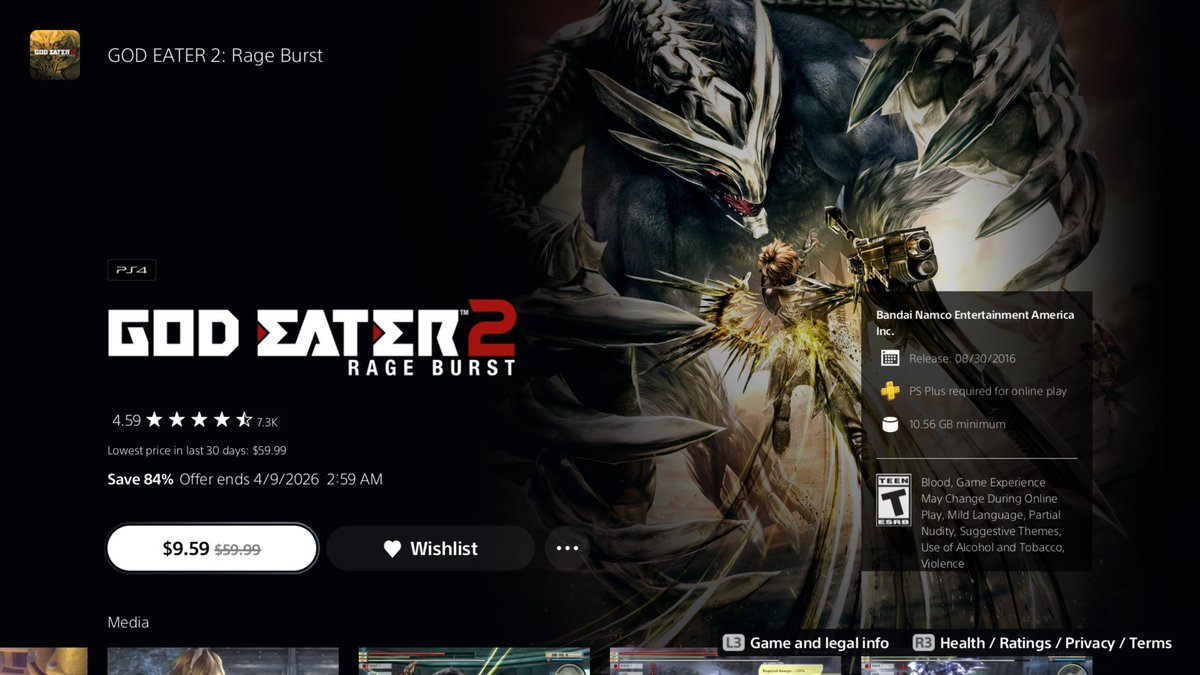This screenshot has height=675, width=1200.
Task: Click the 4.59 rating score
Action: 126,421
